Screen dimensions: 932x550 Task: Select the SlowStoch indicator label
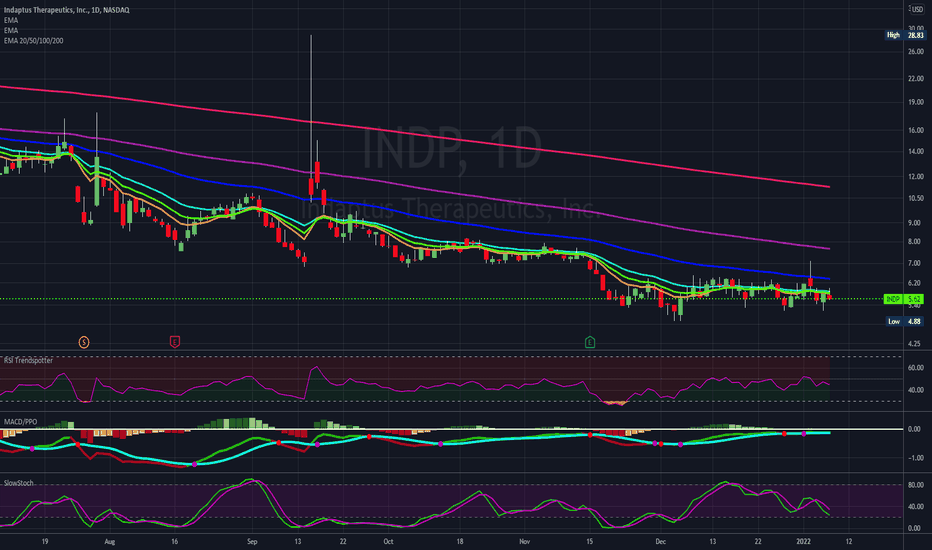[x=18, y=483]
